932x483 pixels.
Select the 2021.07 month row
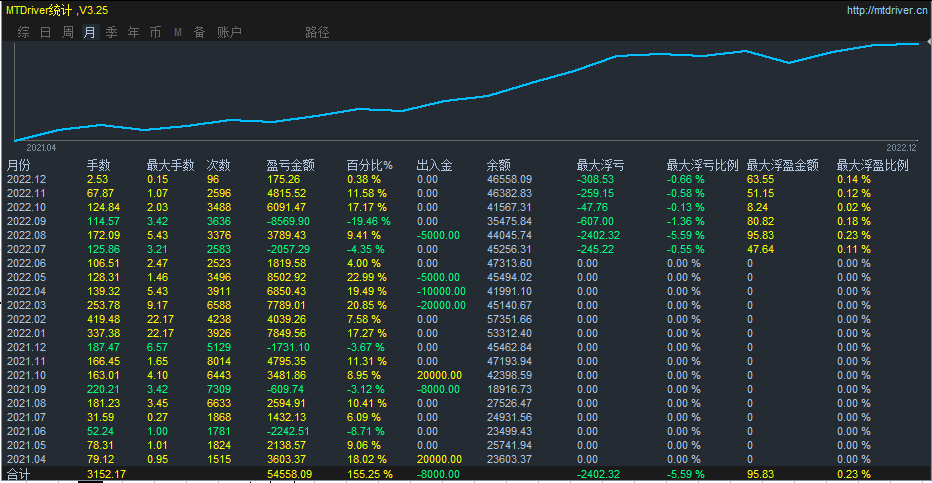click(x=466, y=417)
